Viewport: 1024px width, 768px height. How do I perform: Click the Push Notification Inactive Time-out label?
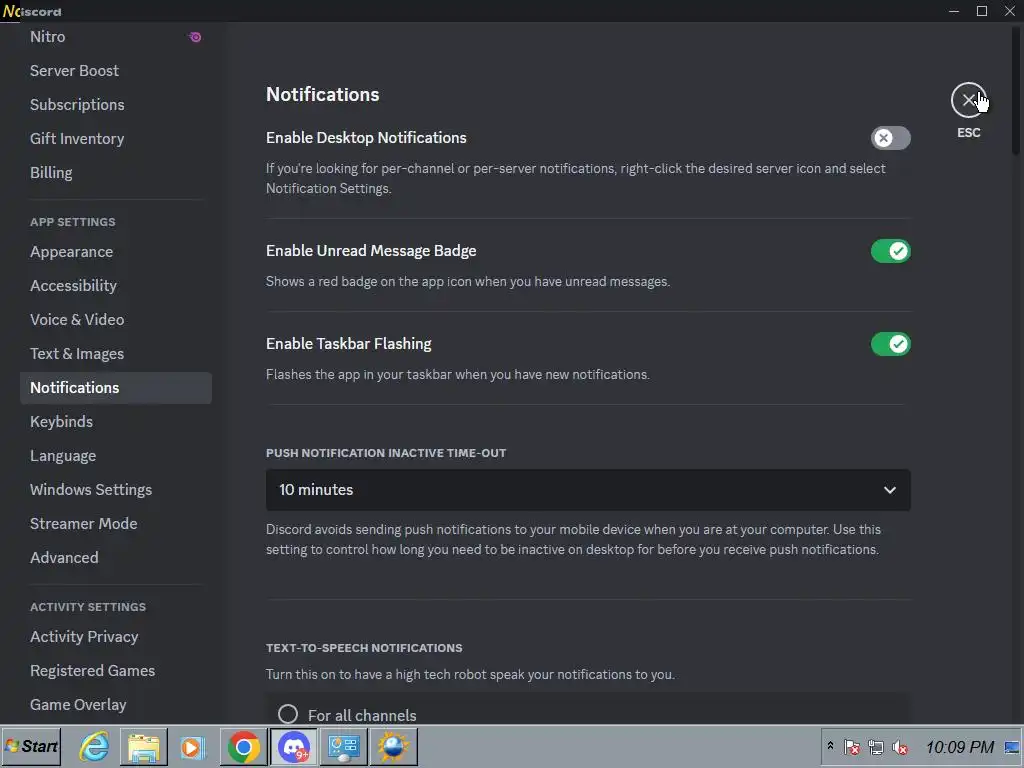tap(386, 453)
